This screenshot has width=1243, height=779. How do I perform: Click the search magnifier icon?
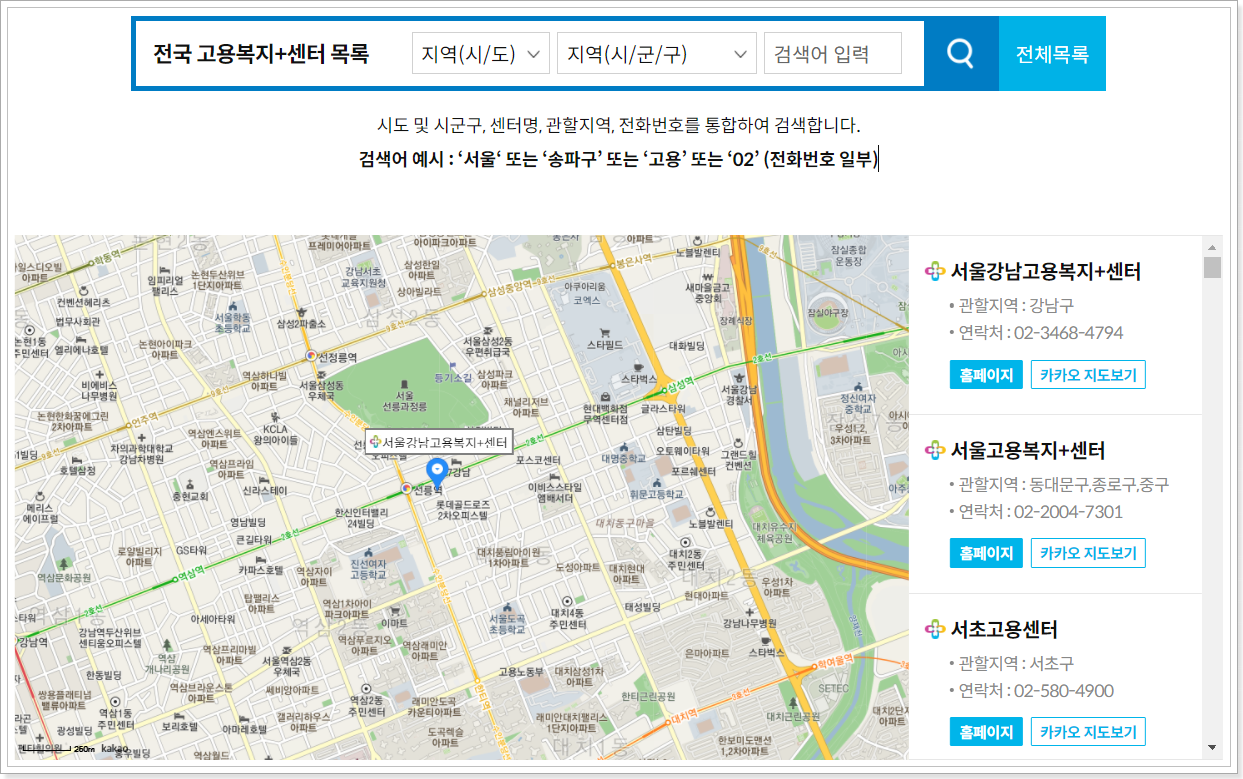(x=960, y=53)
